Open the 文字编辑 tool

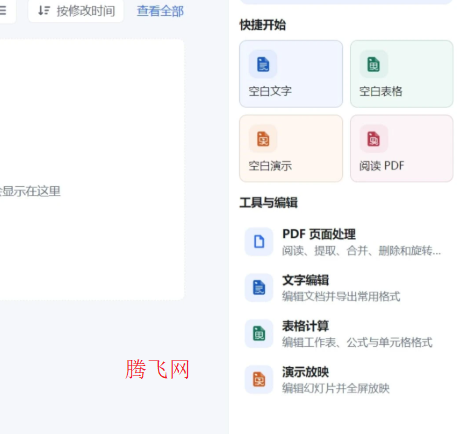pos(346,288)
